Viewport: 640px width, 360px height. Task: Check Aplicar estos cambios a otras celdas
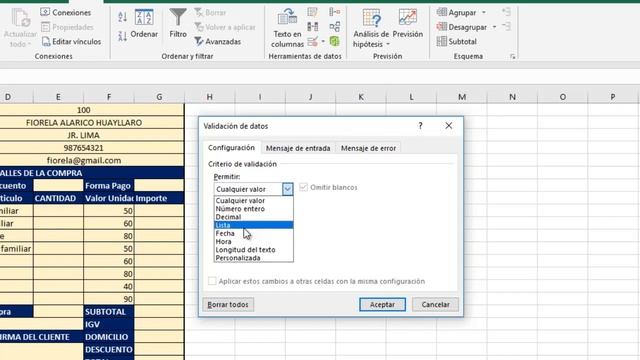click(x=212, y=281)
